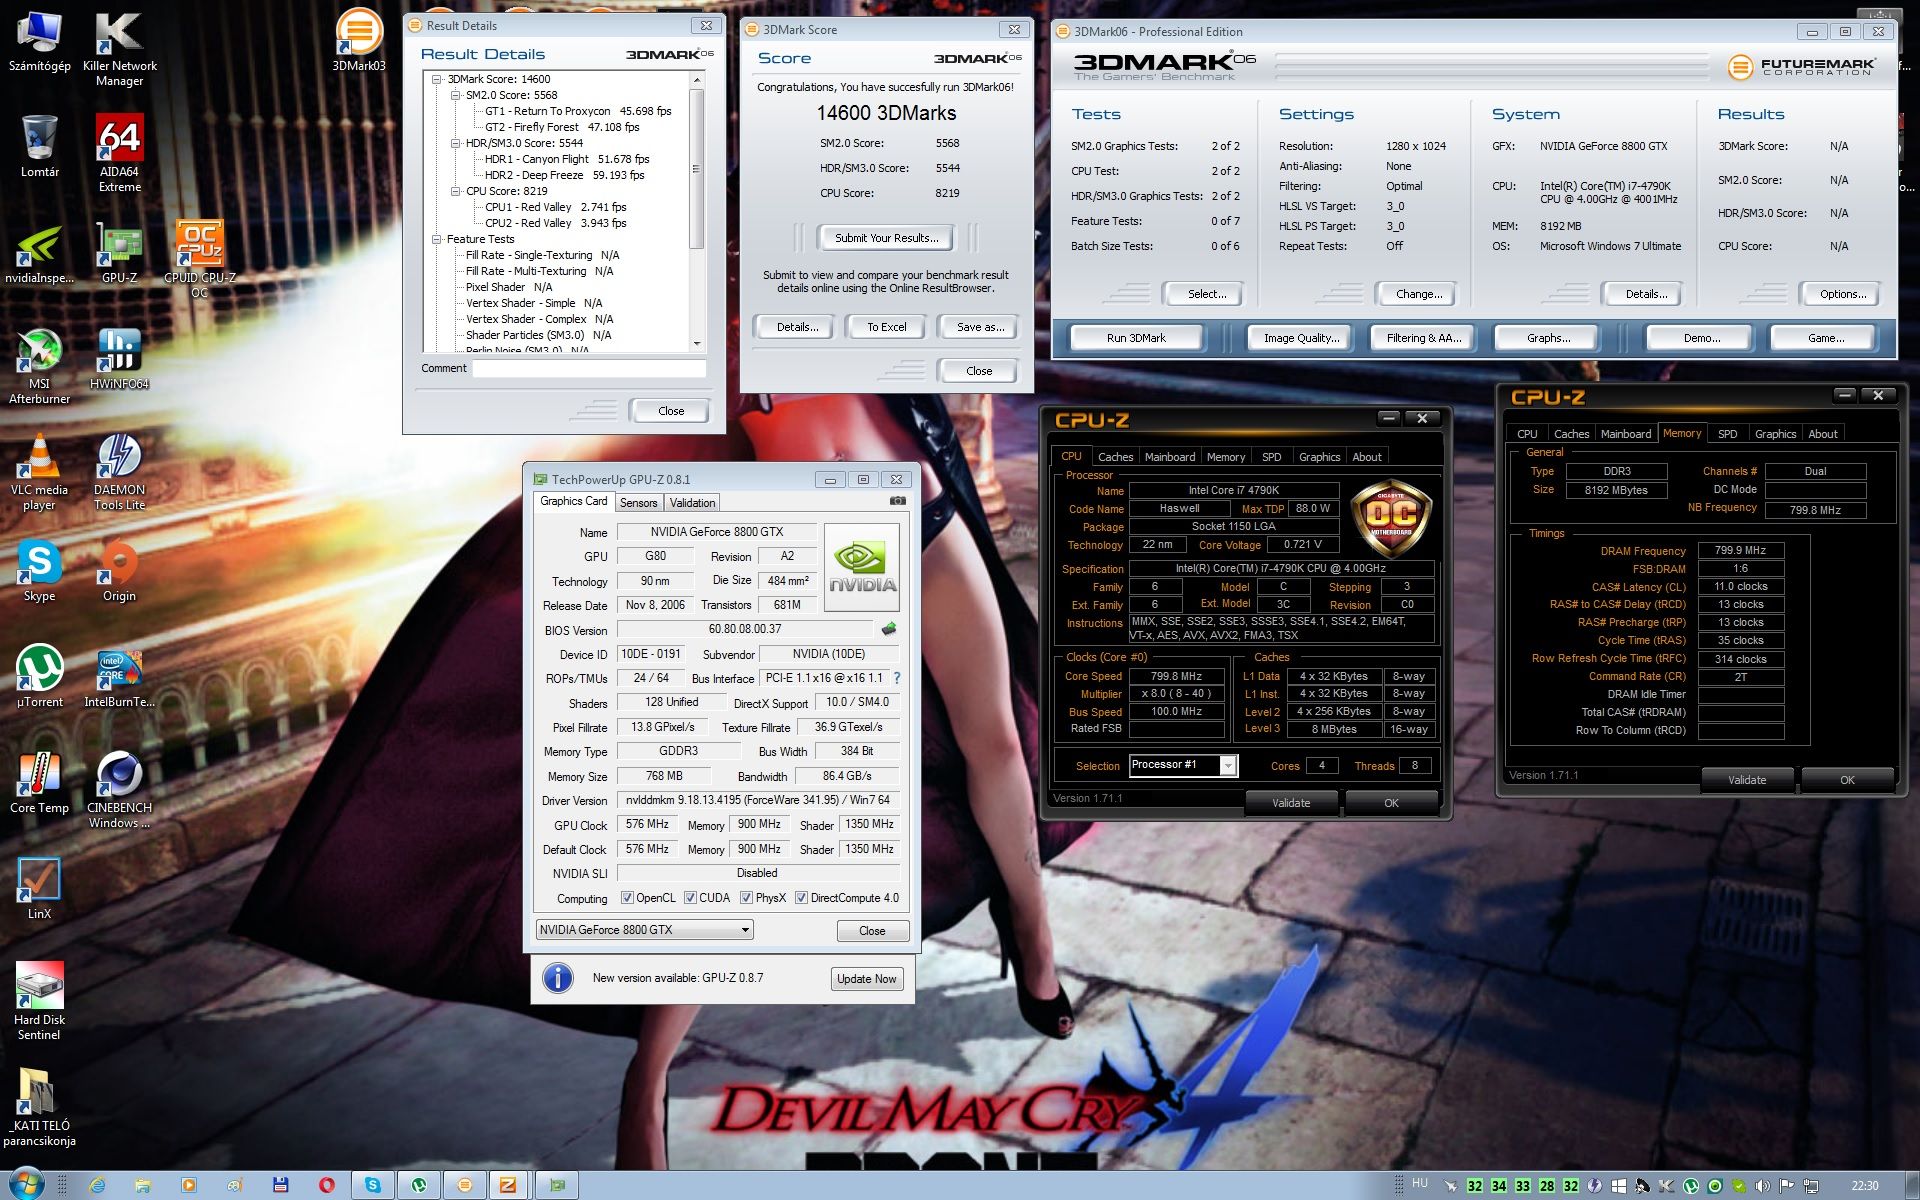The width and height of the screenshot is (1920, 1200).
Task: Open the Számítógép desktop icon
Action: click(x=39, y=42)
